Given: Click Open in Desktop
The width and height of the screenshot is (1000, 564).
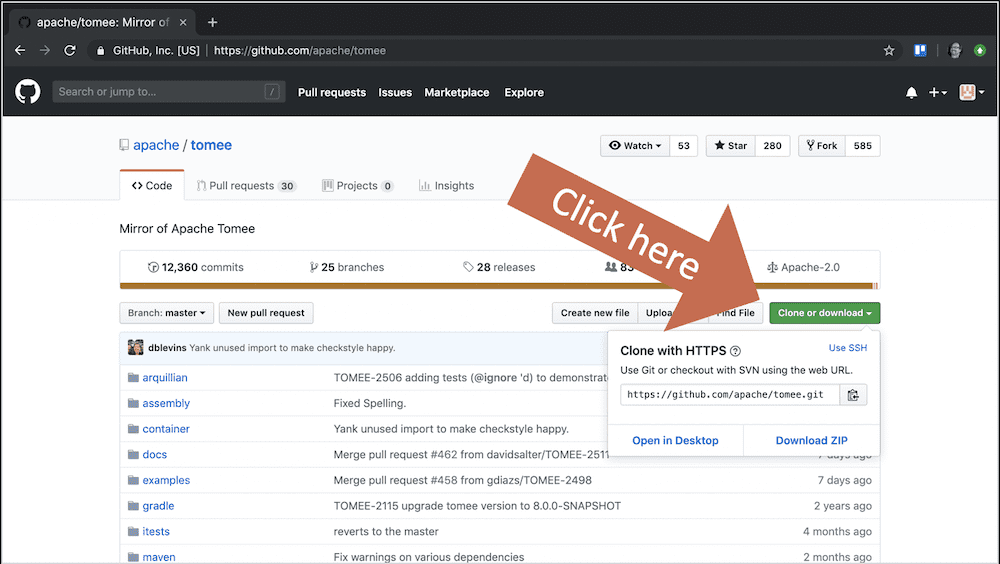Looking at the screenshot, I should [675, 440].
